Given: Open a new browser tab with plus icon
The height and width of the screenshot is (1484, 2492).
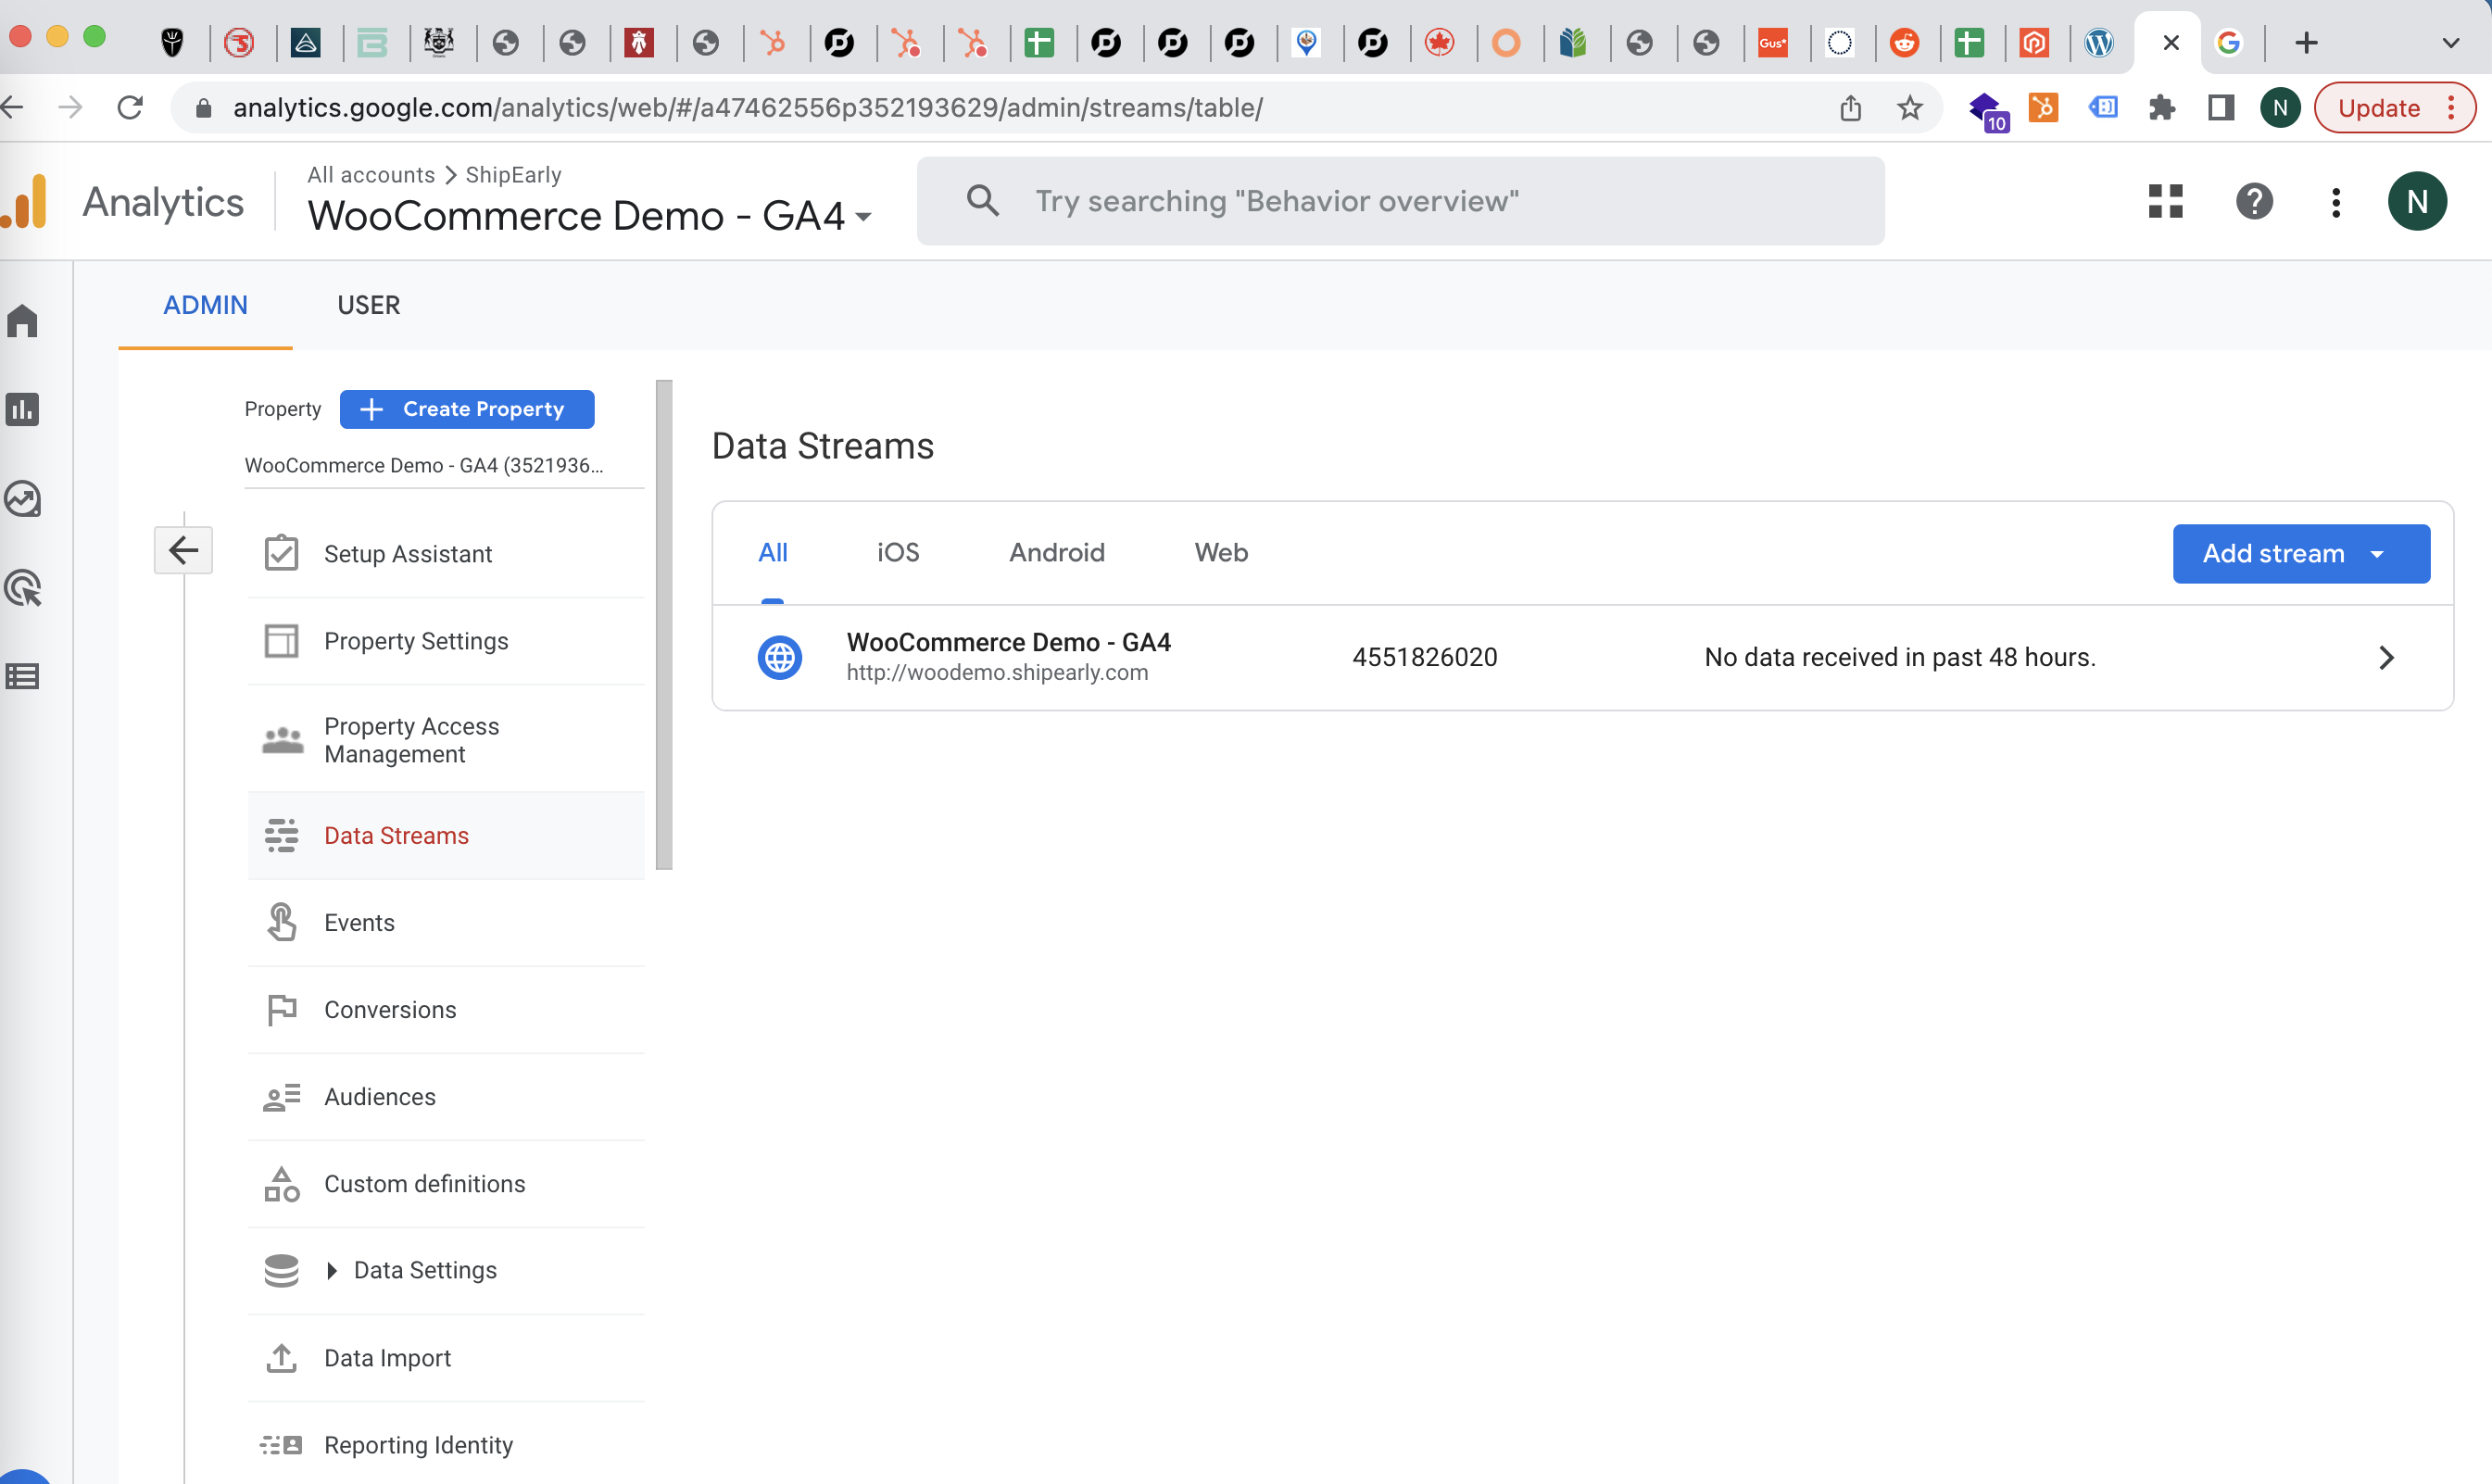Looking at the screenshot, I should [x=2307, y=42].
